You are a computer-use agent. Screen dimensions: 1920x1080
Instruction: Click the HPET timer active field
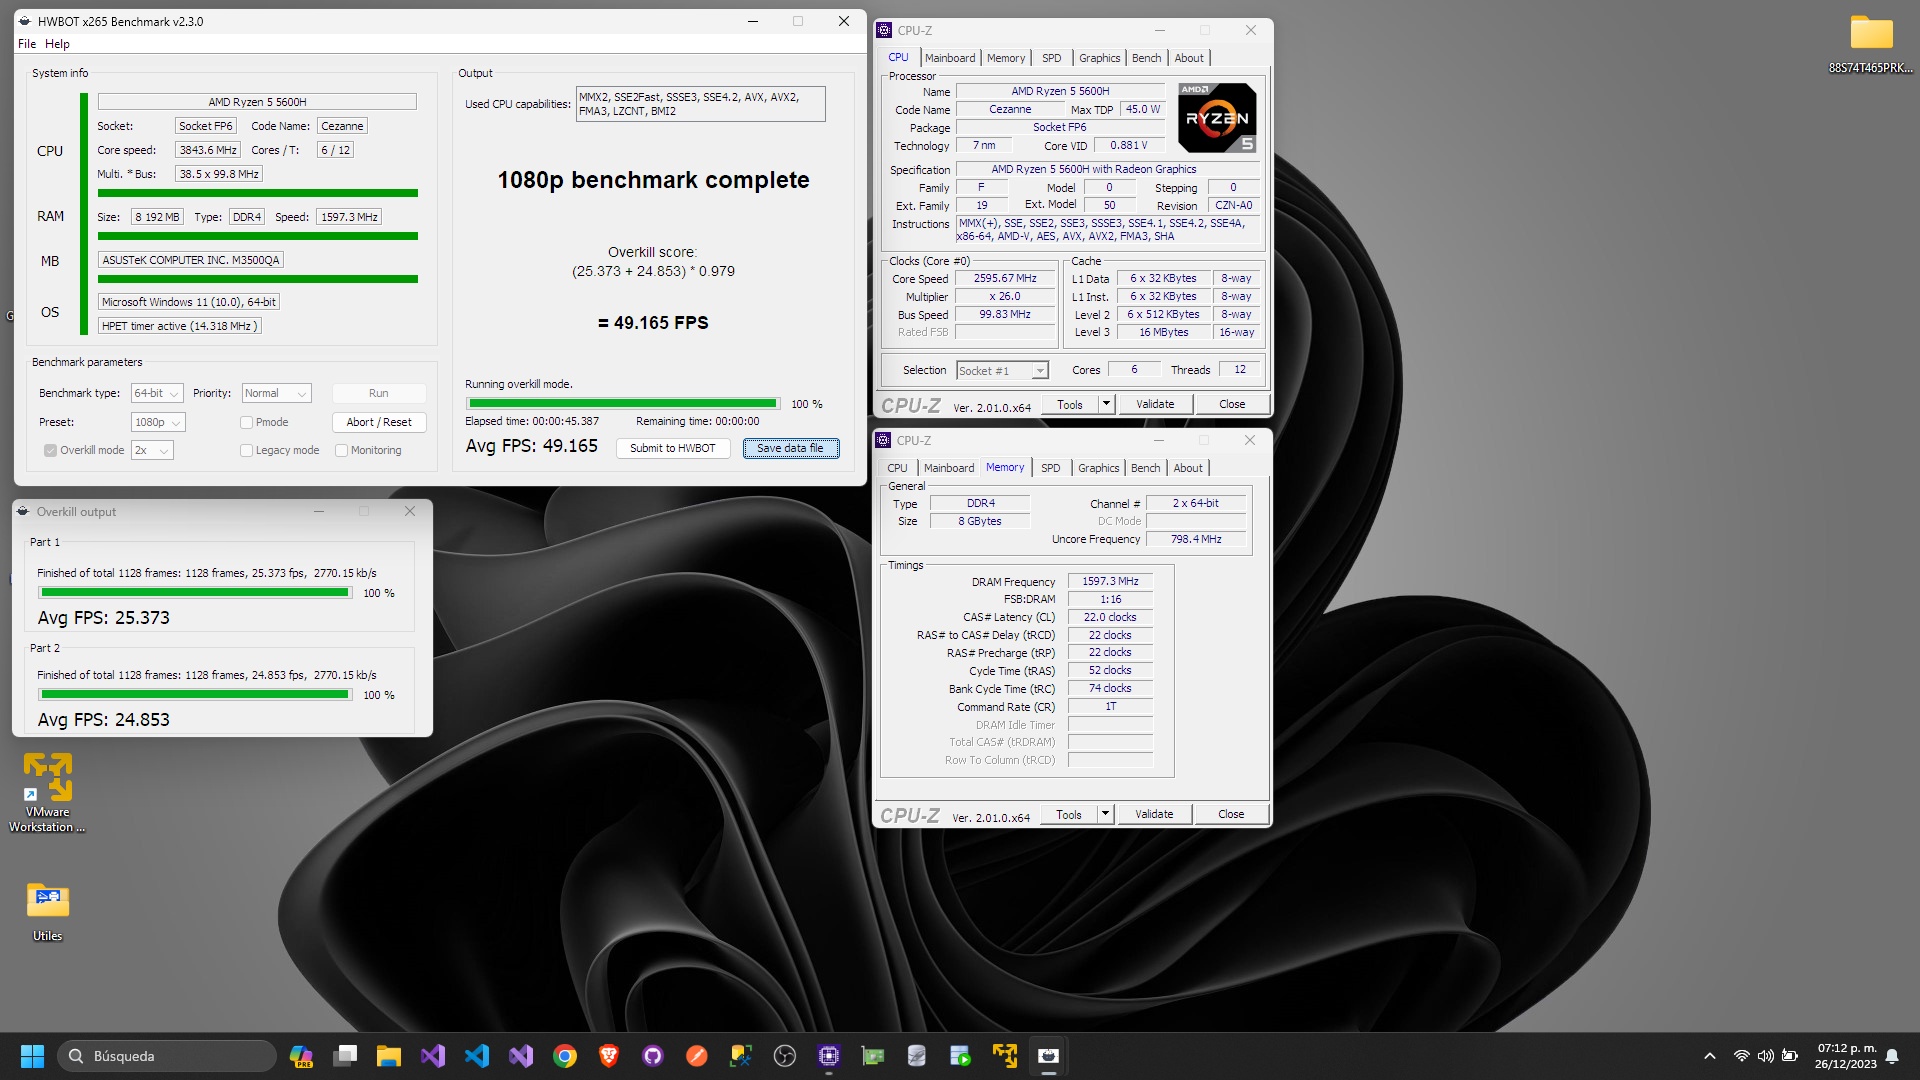point(180,326)
